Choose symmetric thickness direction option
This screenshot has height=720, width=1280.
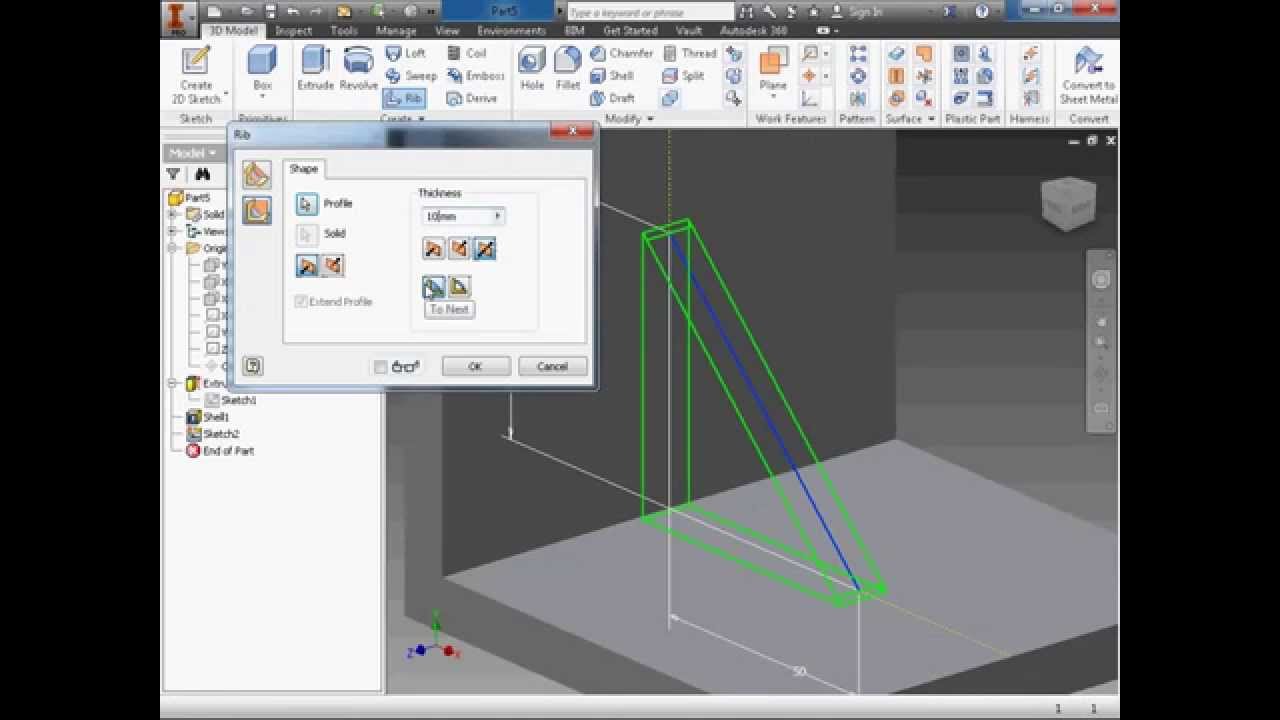pos(485,248)
